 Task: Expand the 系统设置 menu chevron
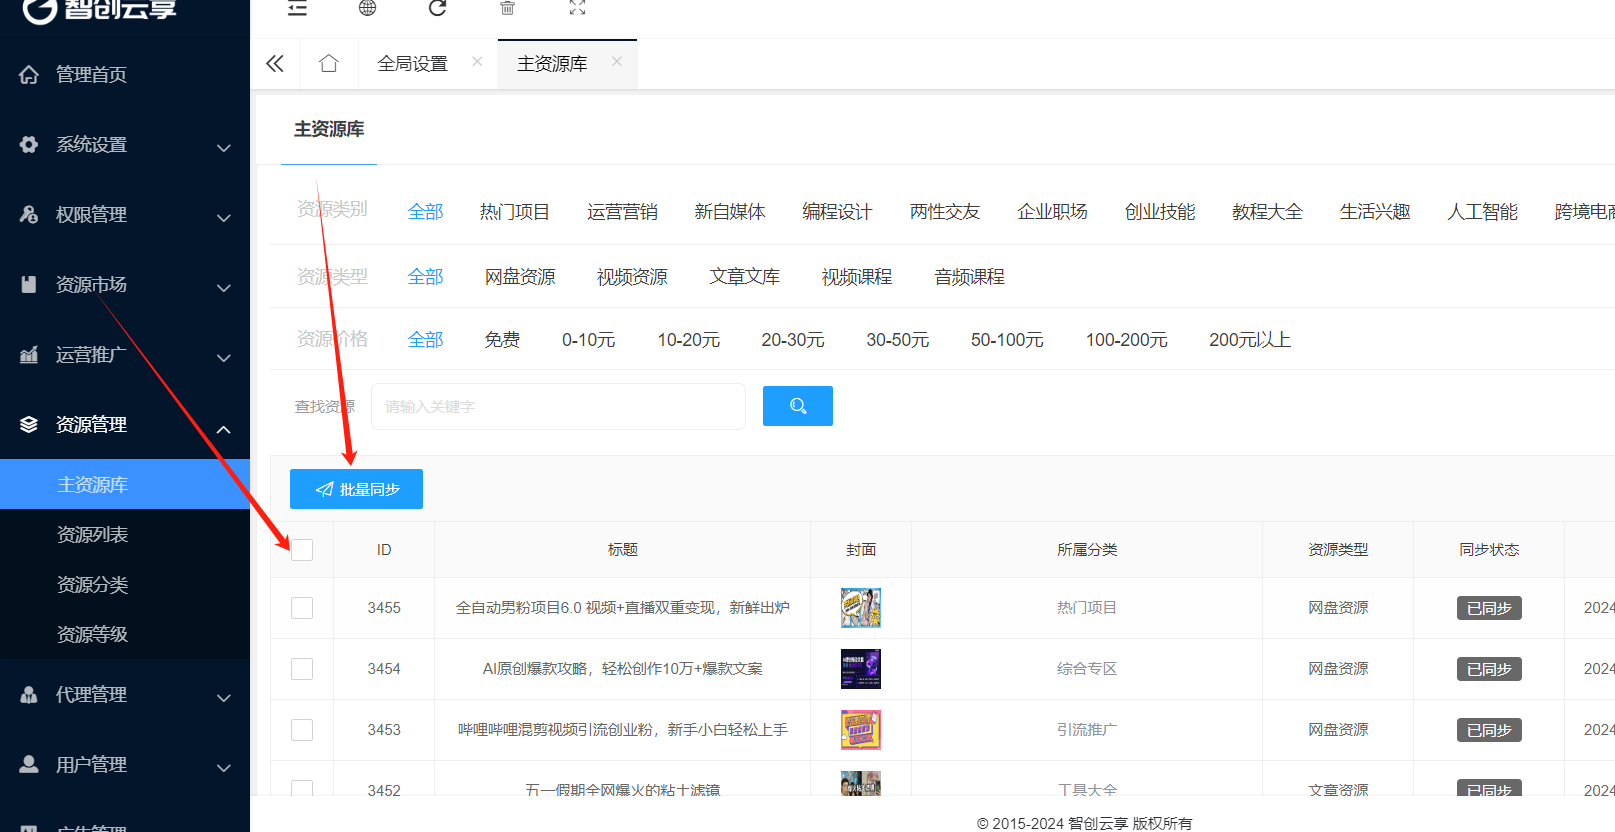click(x=224, y=147)
